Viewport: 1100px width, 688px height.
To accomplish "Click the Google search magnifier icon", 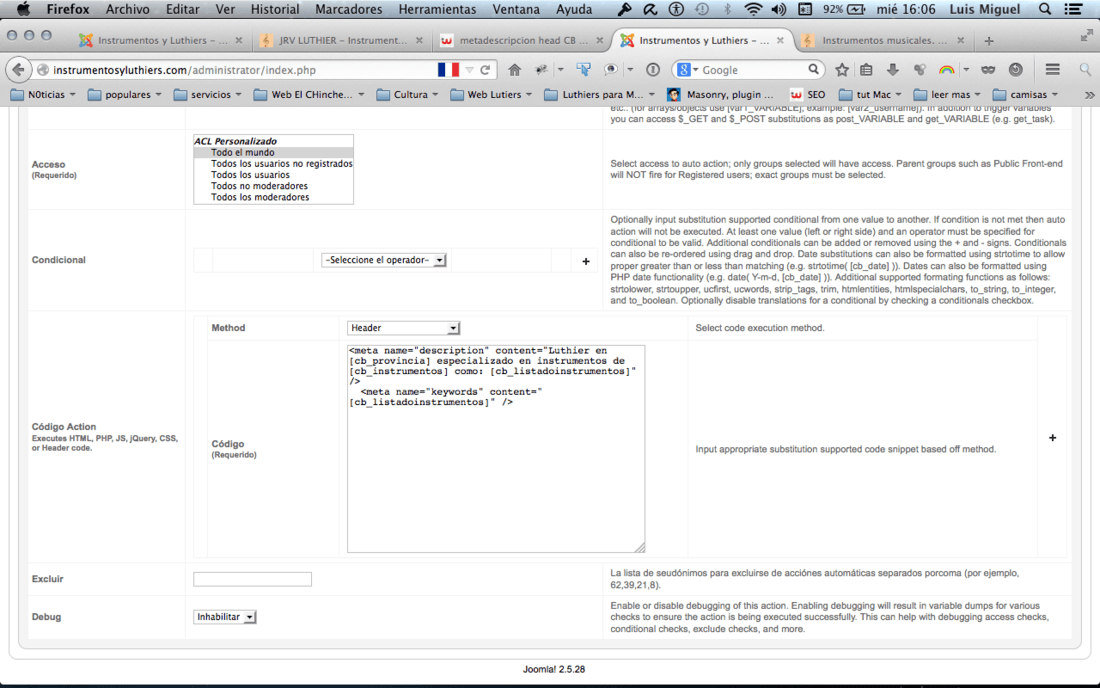I will click(x=813, y=69).
